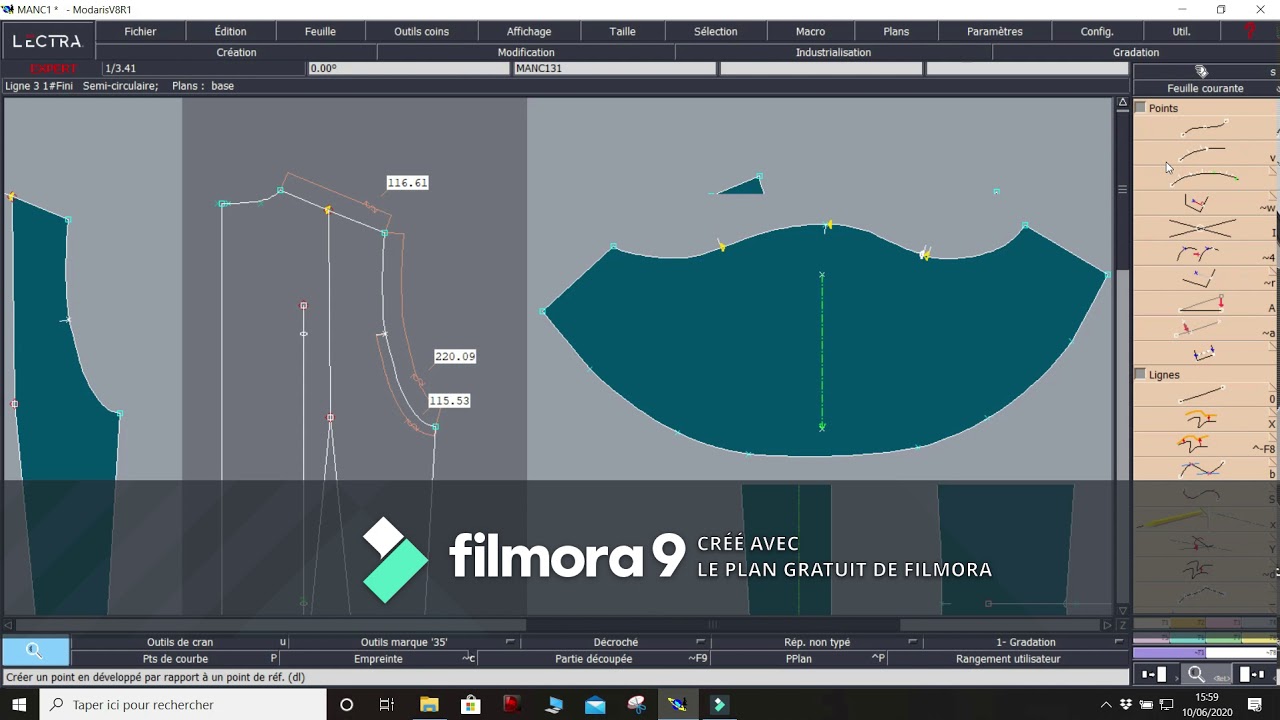The width and height of the screenshot is (1280, 720).
Task: Open the Paramètres menu
Action: (995, 32)
